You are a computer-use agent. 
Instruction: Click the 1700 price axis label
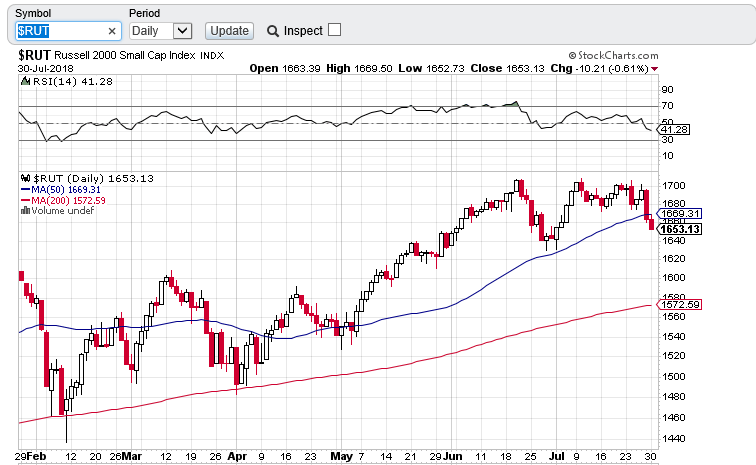click(674, 186)
